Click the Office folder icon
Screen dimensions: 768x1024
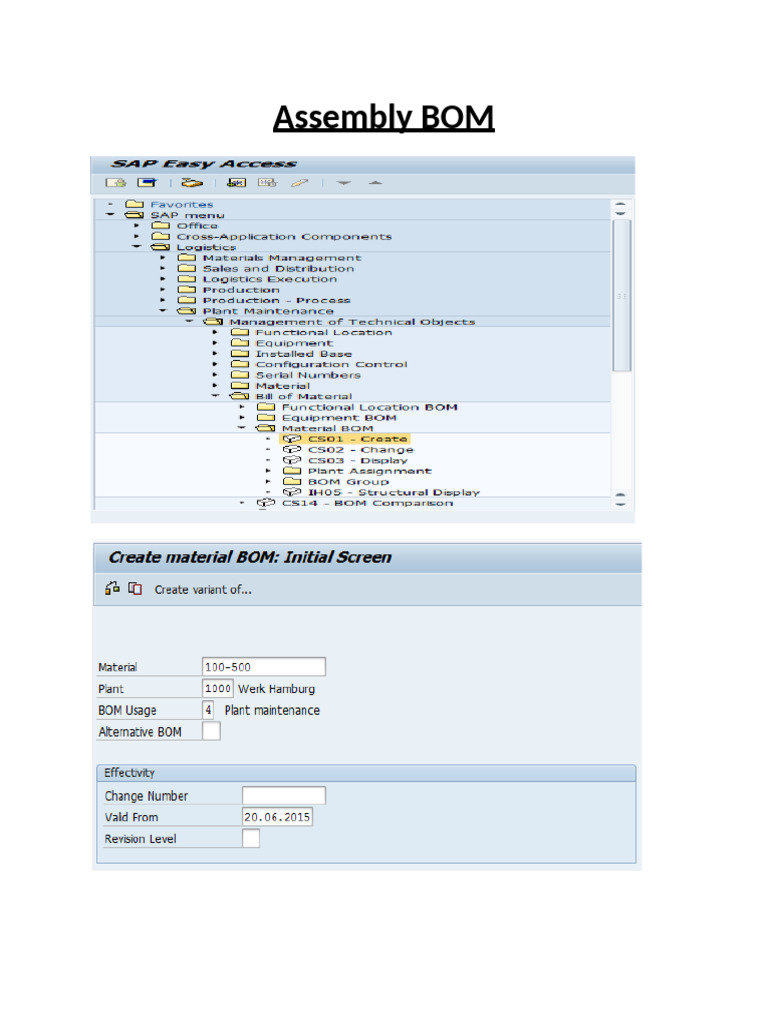[161, 226]
